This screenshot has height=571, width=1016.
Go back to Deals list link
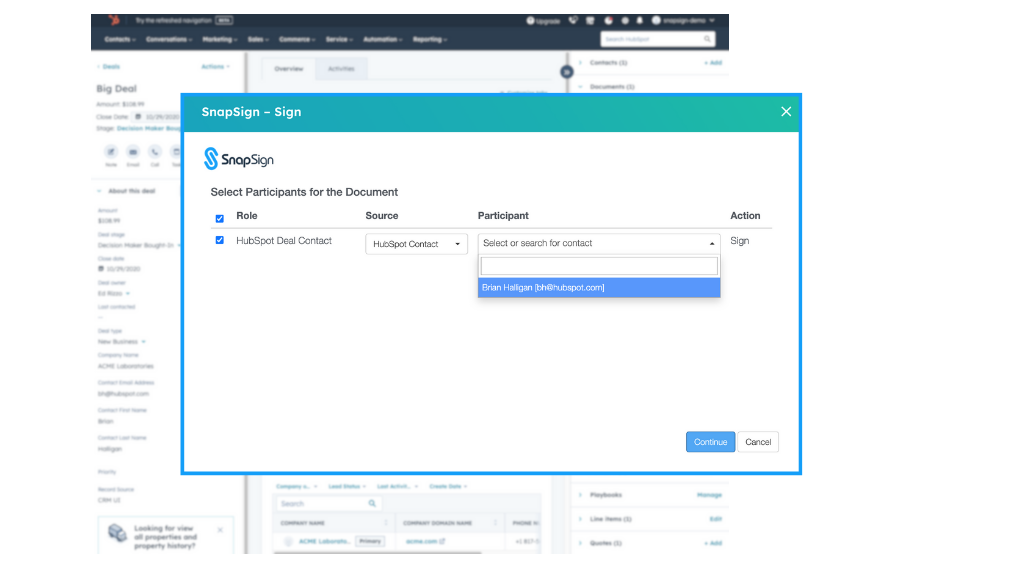(x=108, y=67)
